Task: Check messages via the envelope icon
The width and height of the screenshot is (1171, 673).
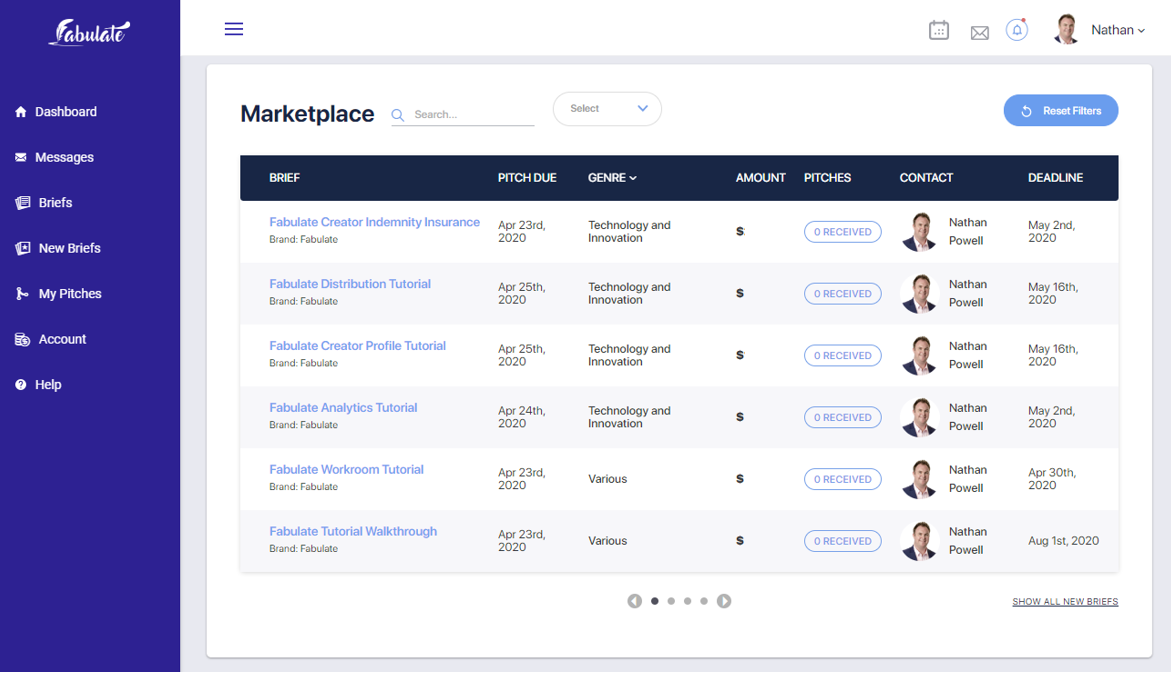Action: pyautogui.click(x=980, y=31)
